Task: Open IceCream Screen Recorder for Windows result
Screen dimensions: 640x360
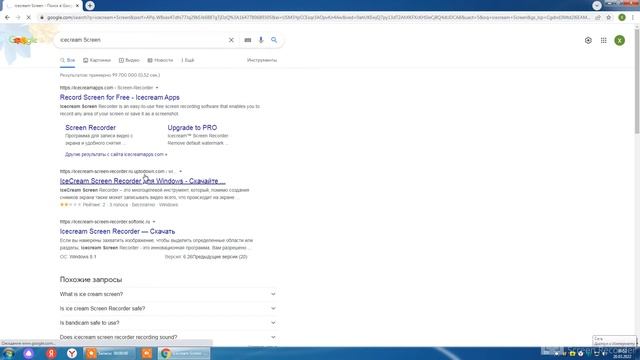Action: pos(142,181)
